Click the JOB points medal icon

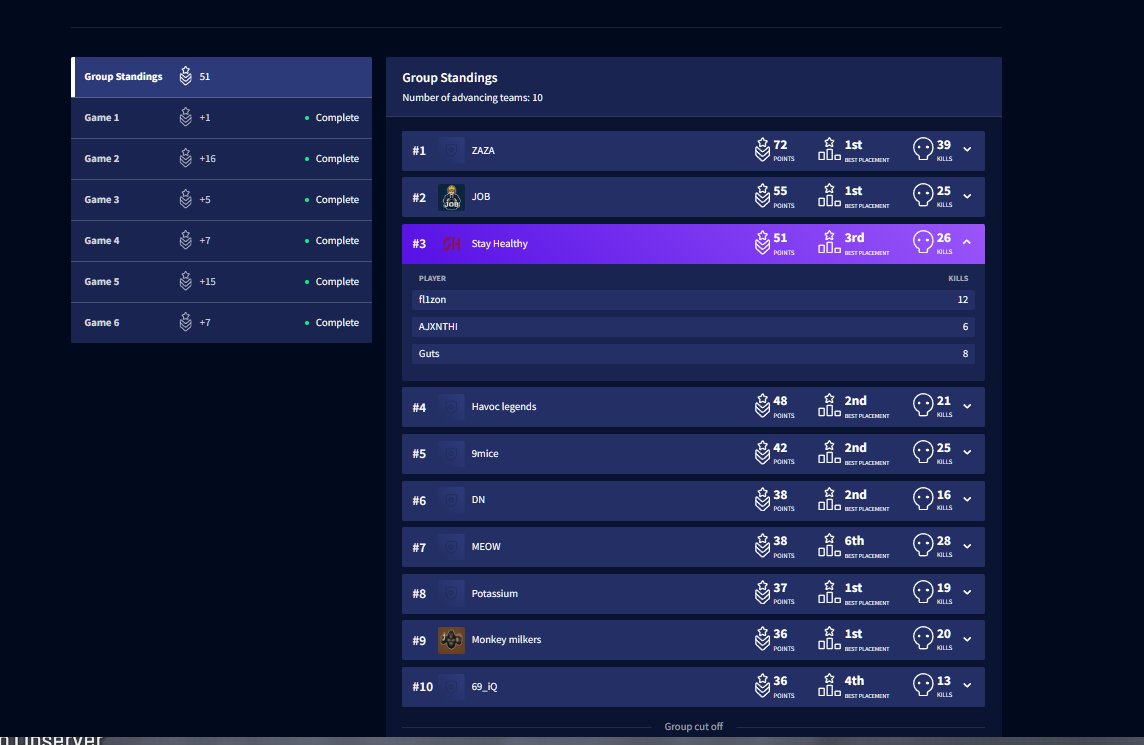(x=762, y=196)
